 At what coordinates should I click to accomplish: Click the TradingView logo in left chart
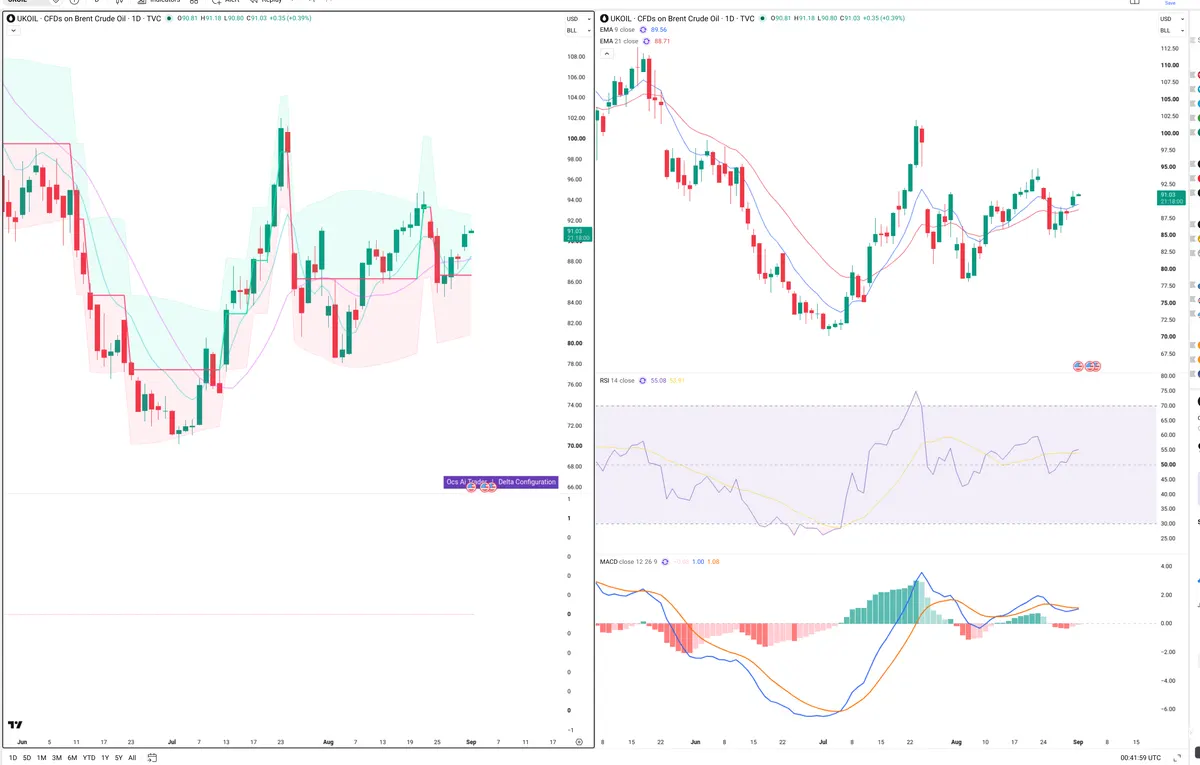15,725
